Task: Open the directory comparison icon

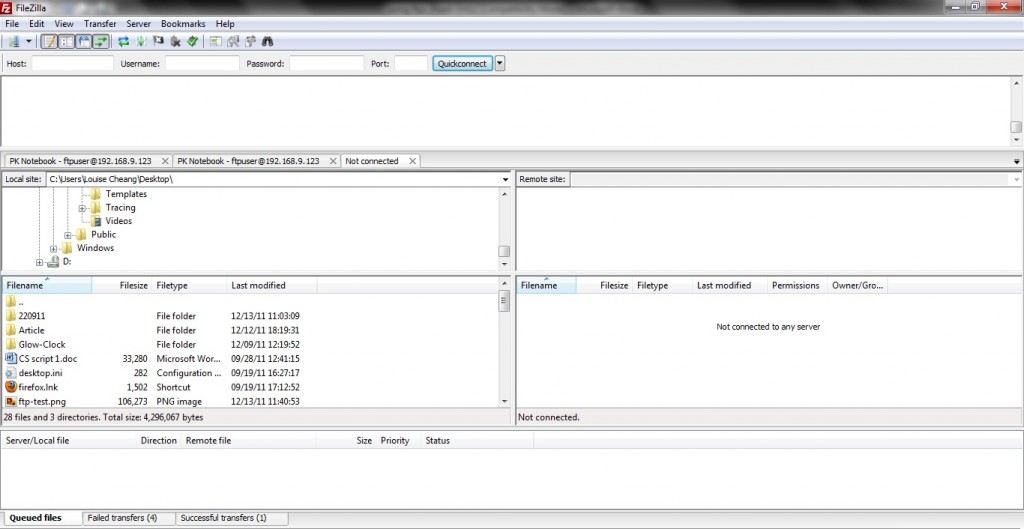Action: pyautogui.click(x=232, y=42)
